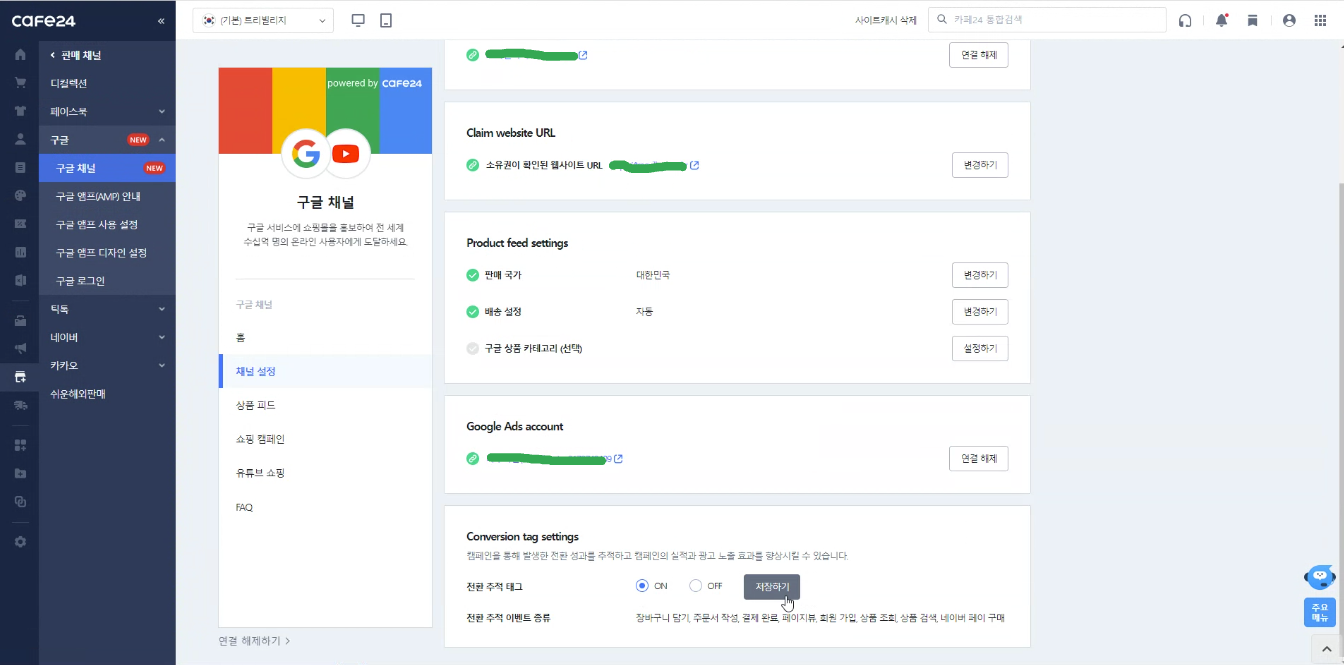Expand the 카카오 menu
Image resolution: width=1344 pixels, height=665 pixels.
pyautogui.click(x=108, y=365)
